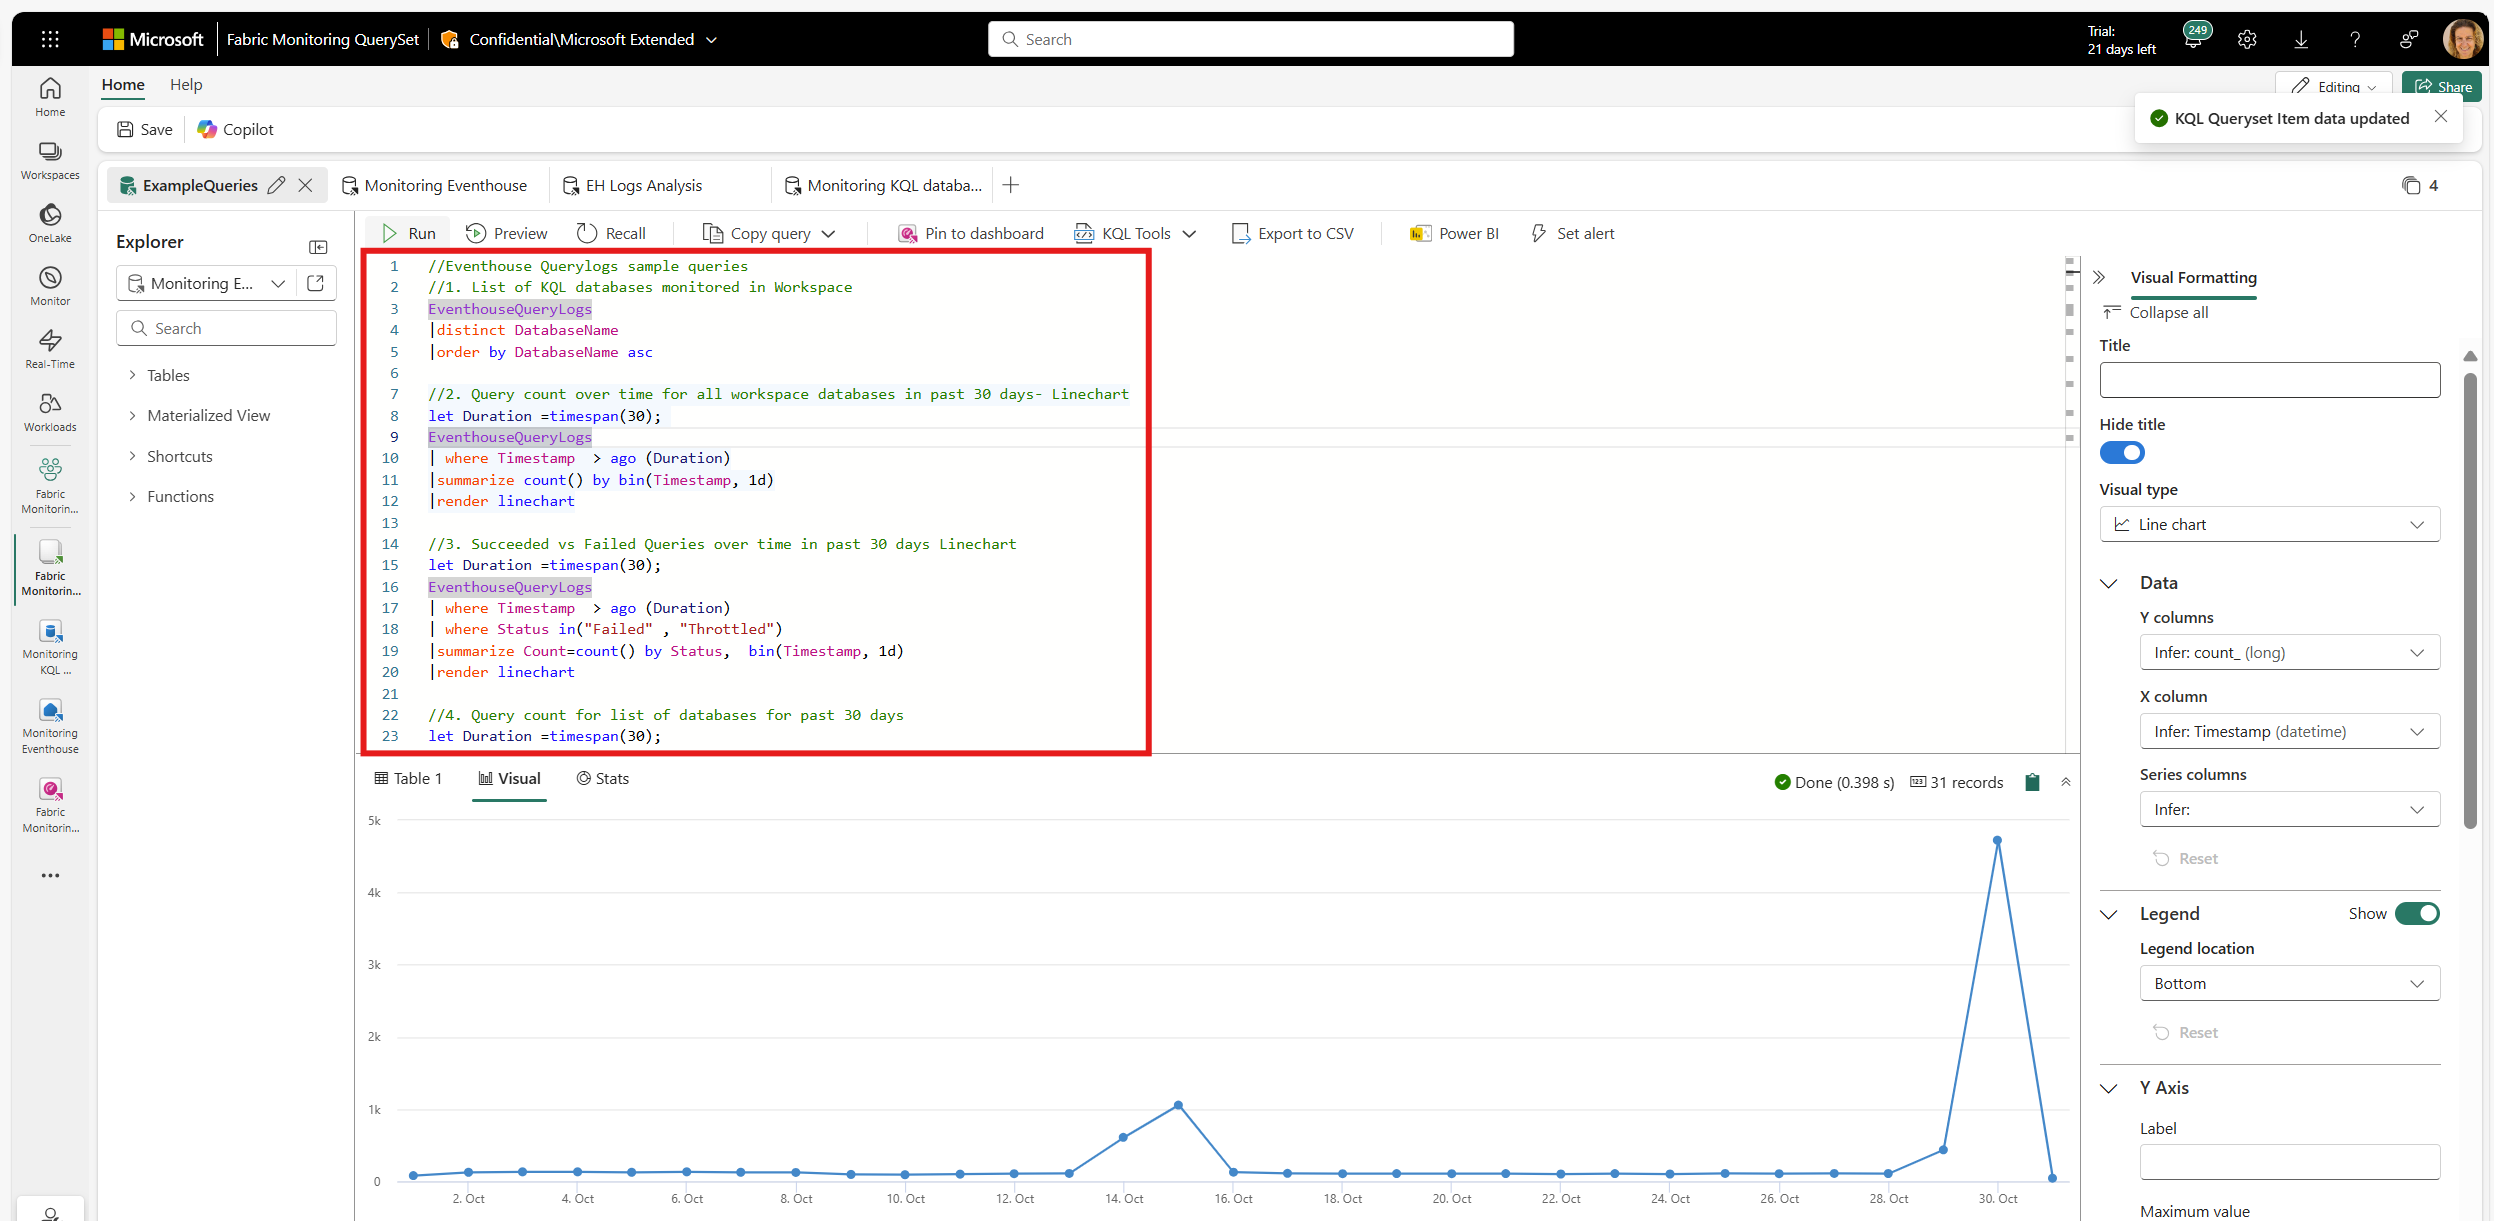Open Monitoring Eventhouse item in sidebar
Image resolution: width=2494 pixels, height=1221 pixels.
[50, 726]
